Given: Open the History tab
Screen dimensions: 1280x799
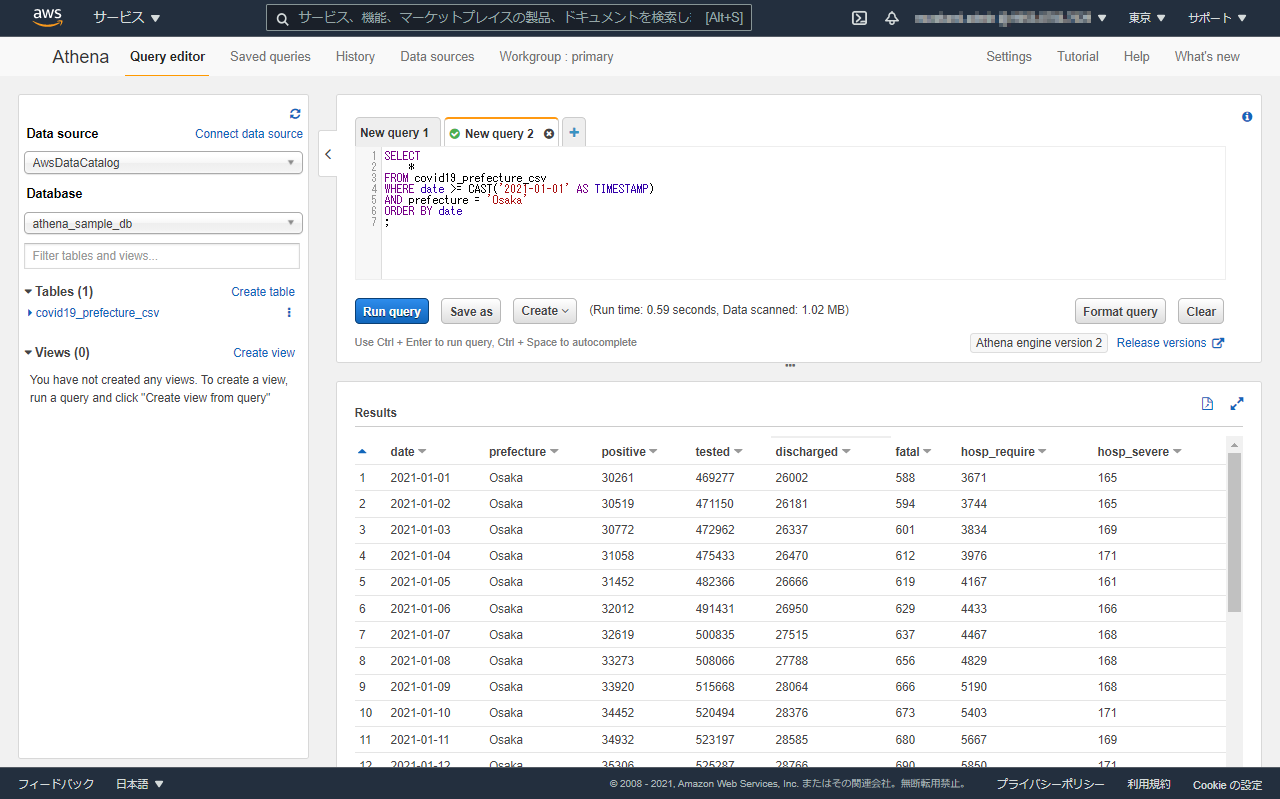Looking at the screenshot, I should click(355, 57).
